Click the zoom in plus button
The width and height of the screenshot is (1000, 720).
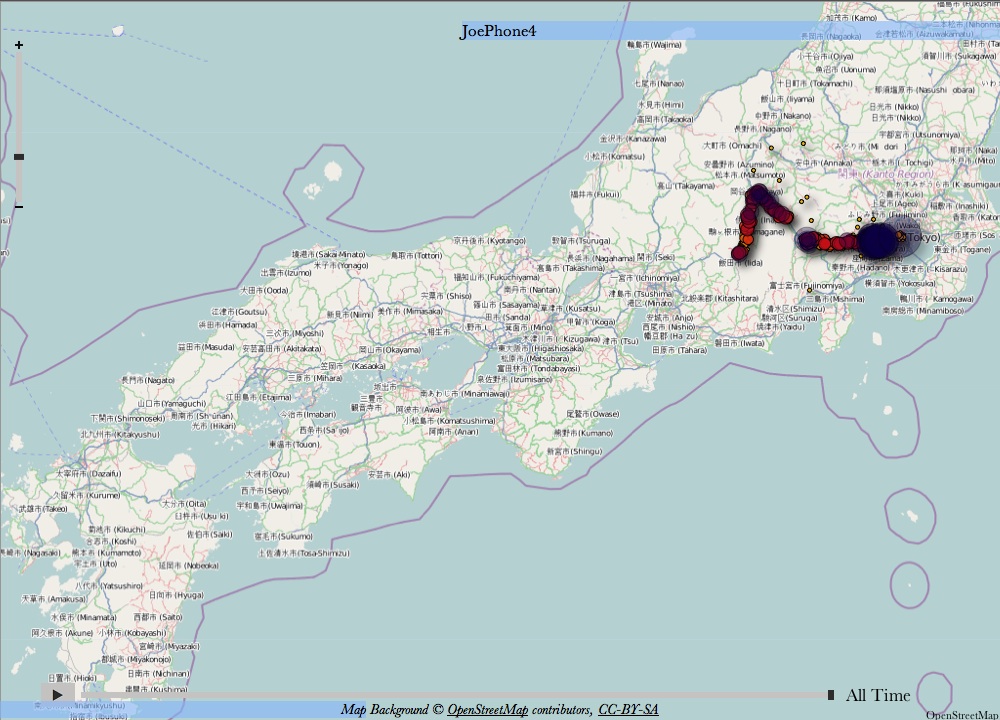pos(19,45)
